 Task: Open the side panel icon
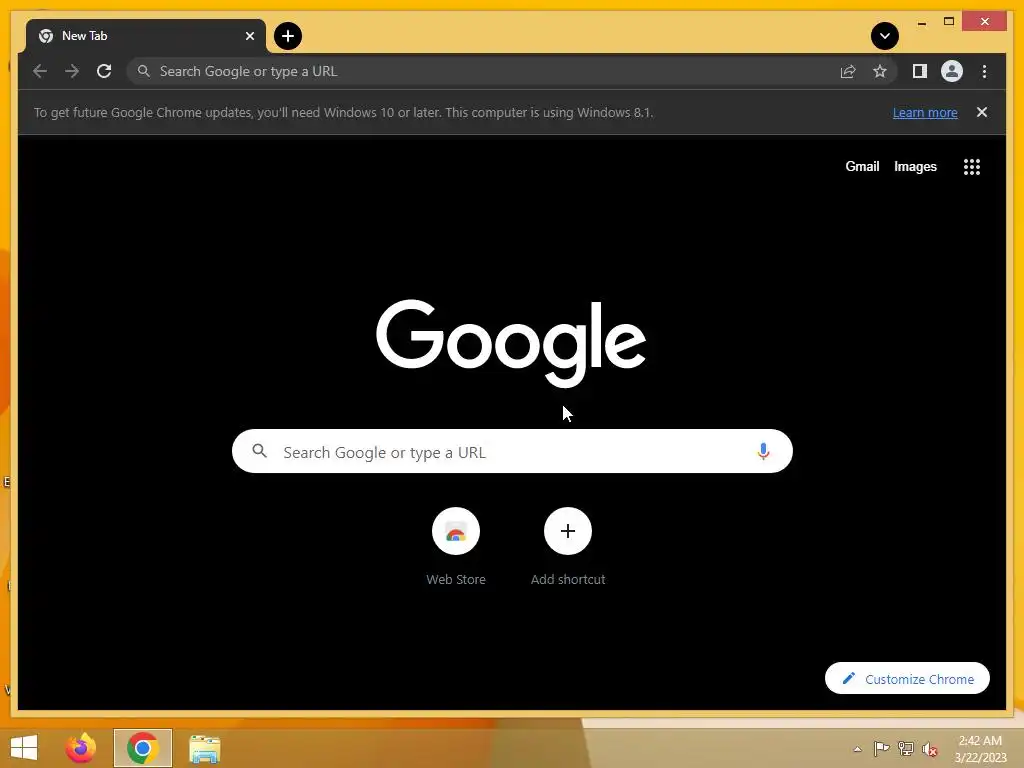(920, 71)
